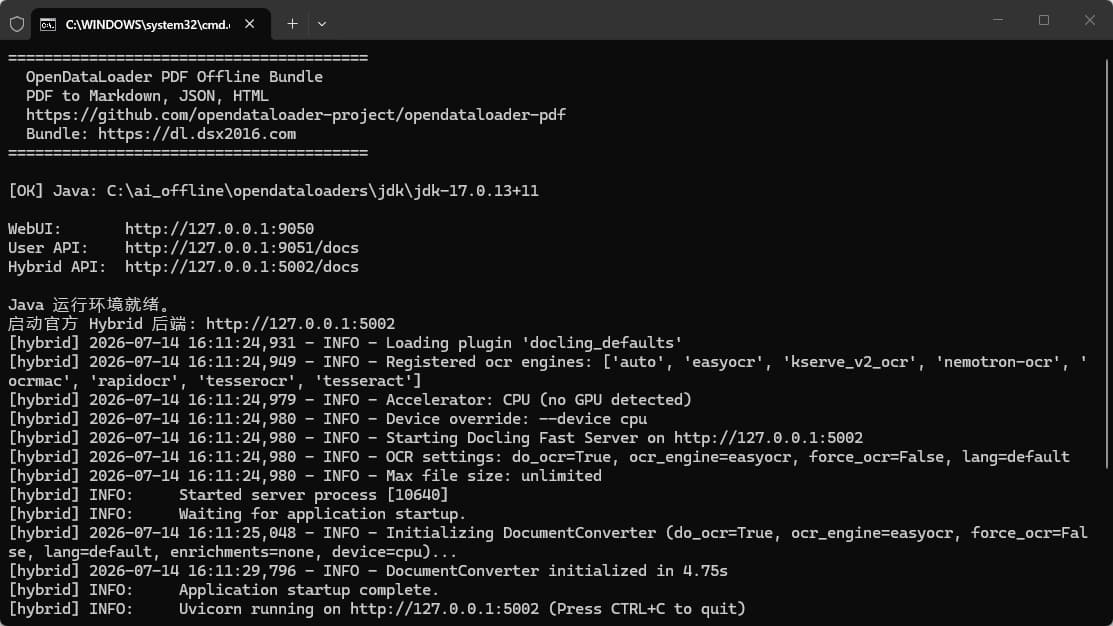Select the C:\WINDOWS\system32\cmd tab
This screenshot has width=1113, height=626.
(x=148, y=25)
